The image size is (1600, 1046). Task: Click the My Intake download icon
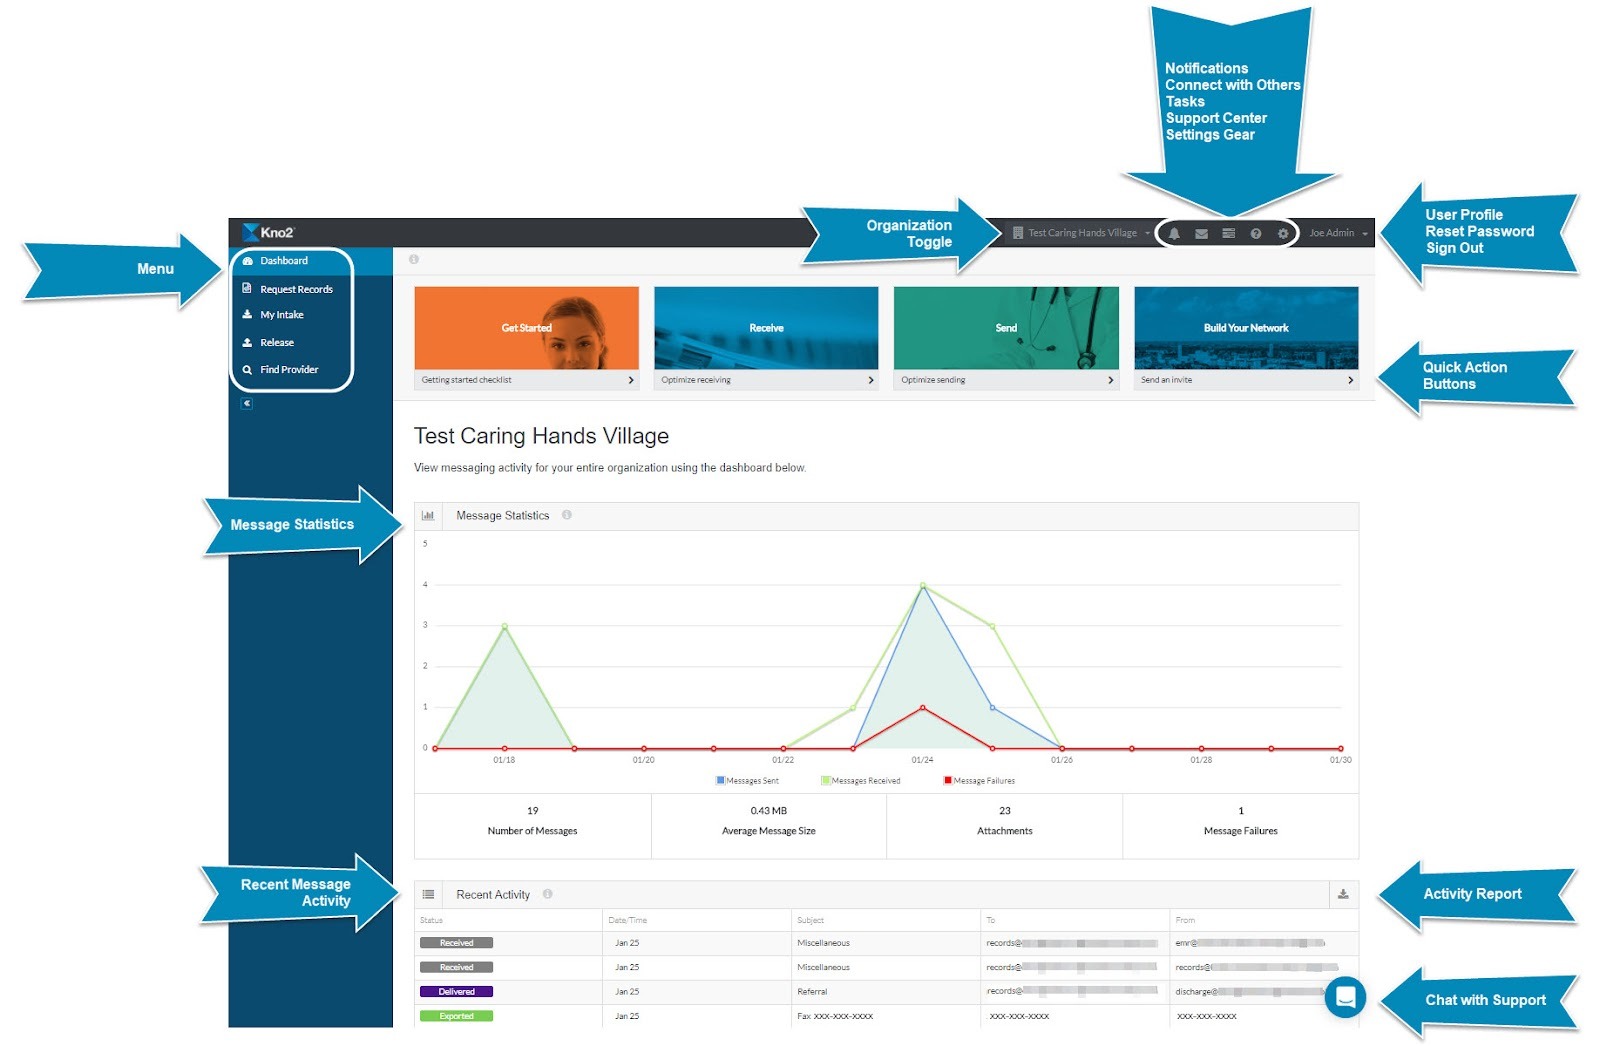[247, 314]
